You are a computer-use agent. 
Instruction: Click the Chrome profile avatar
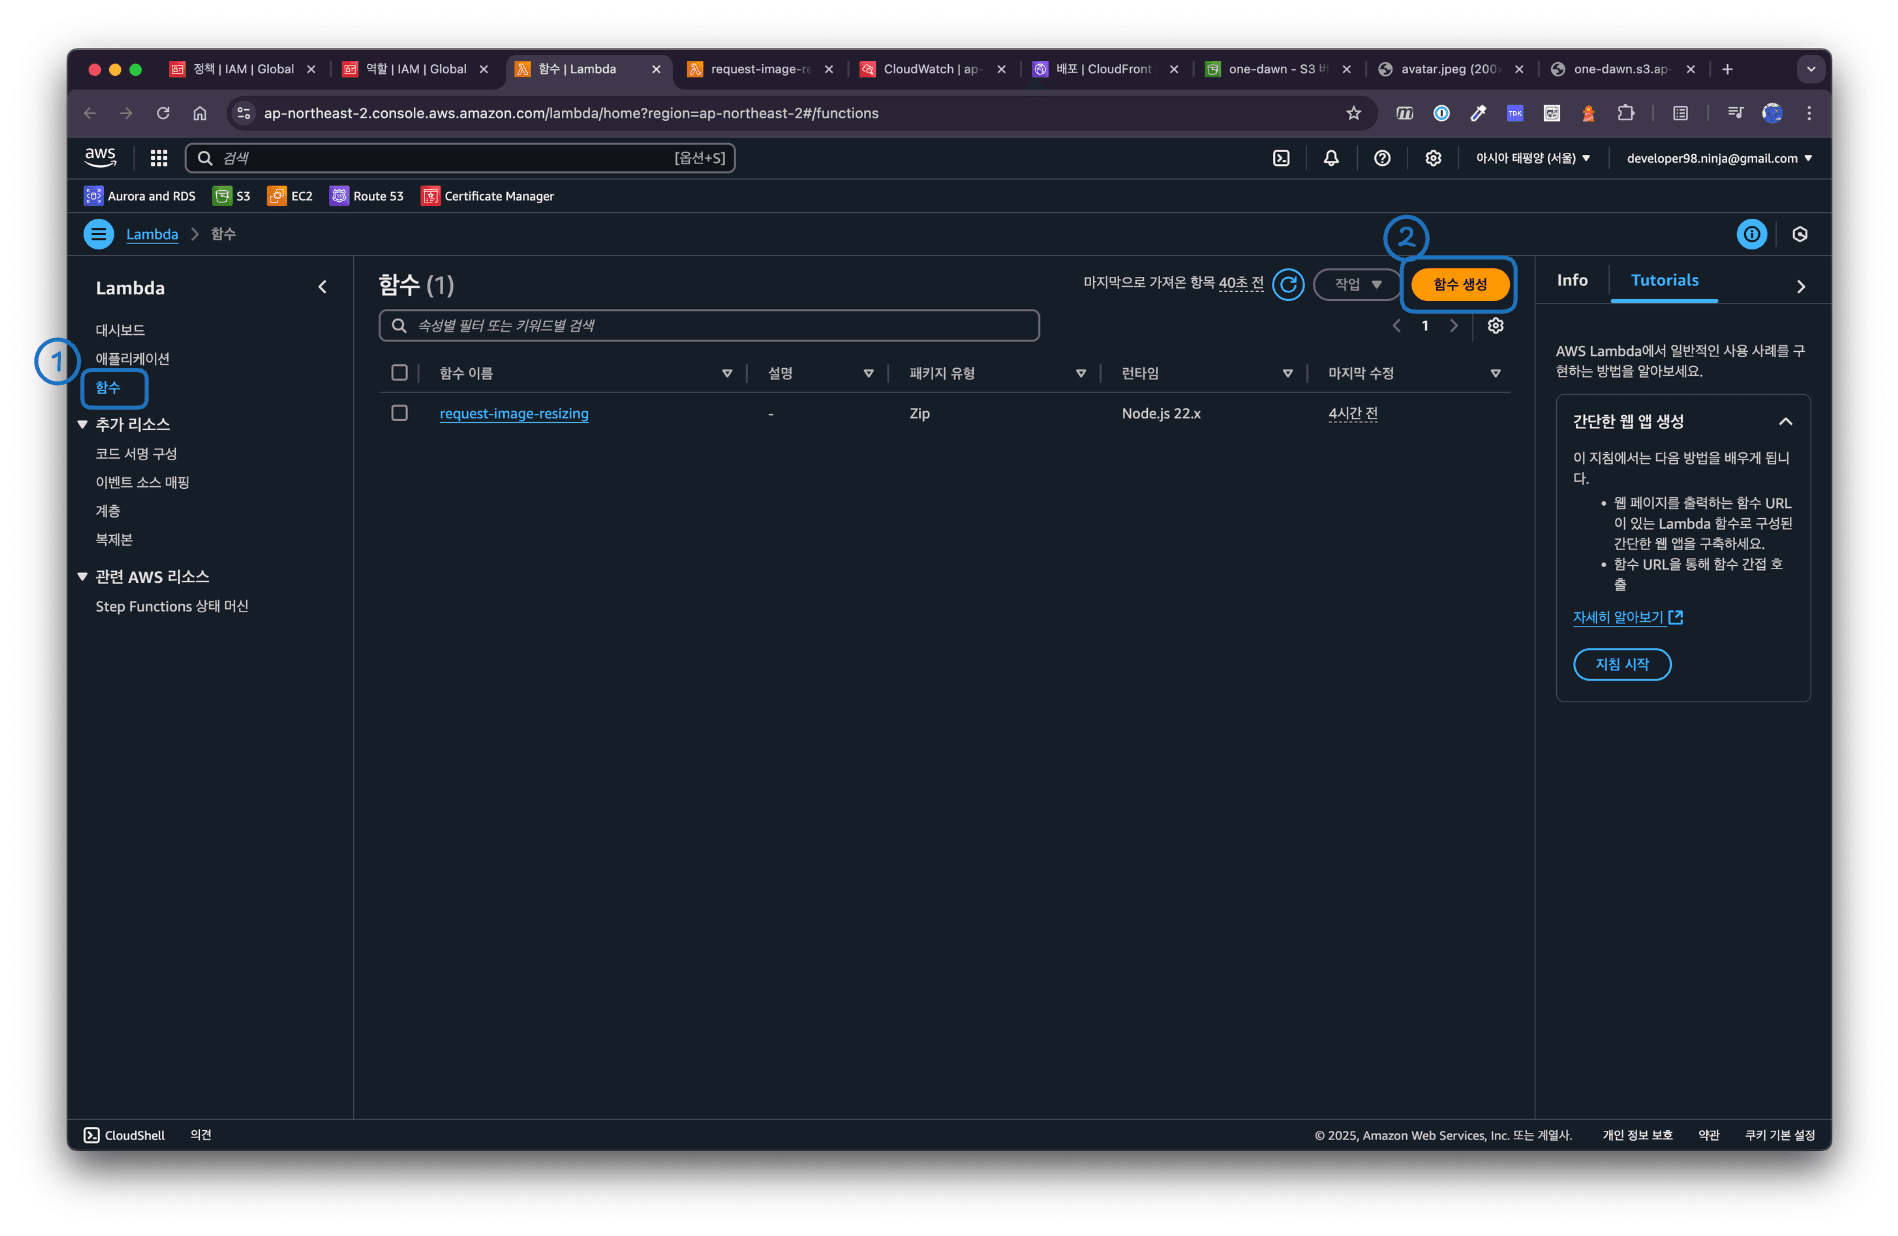[1772, 113]
